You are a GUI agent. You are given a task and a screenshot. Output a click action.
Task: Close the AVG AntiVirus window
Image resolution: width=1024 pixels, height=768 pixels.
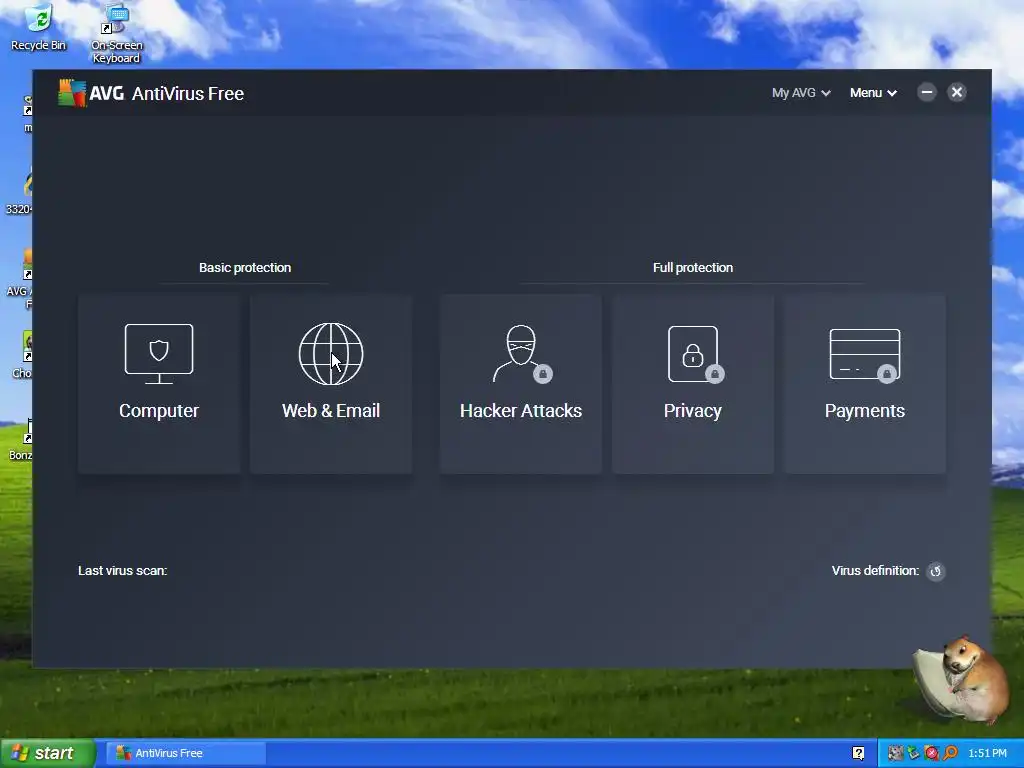point(957,92)
